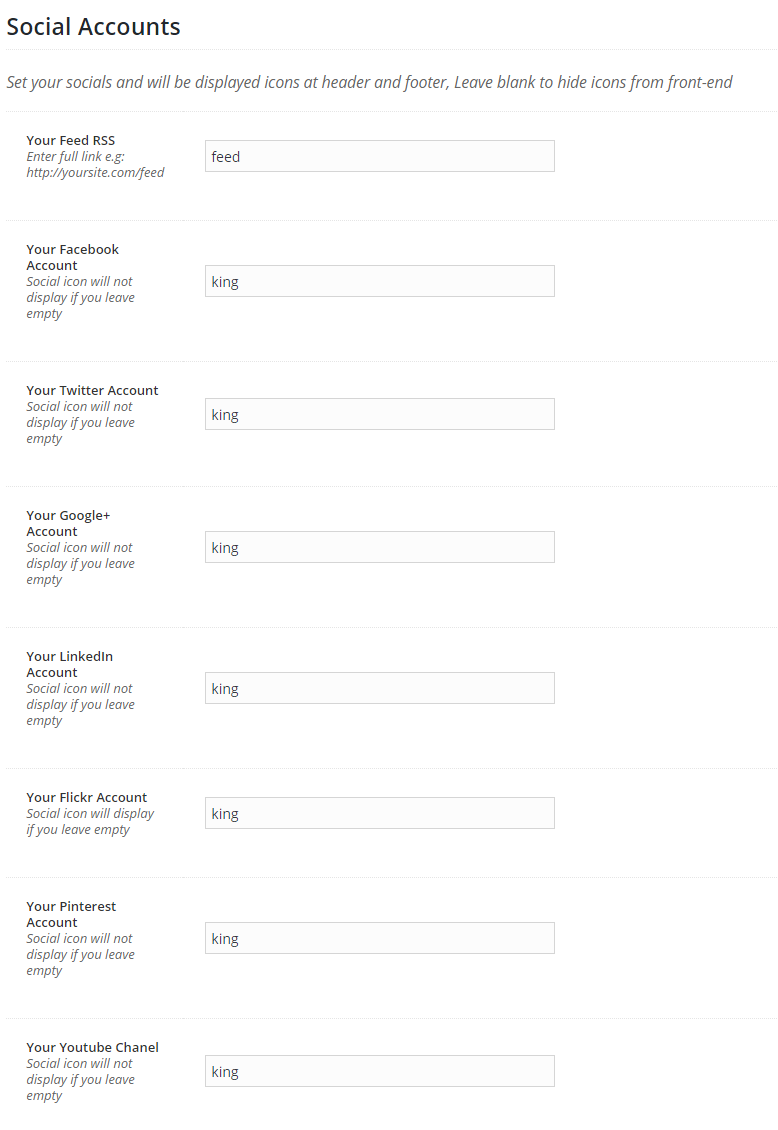778x1130 pixels.
Task: Click the 'Your LinkedIn Account' label
Action: [x=70, y=664]
